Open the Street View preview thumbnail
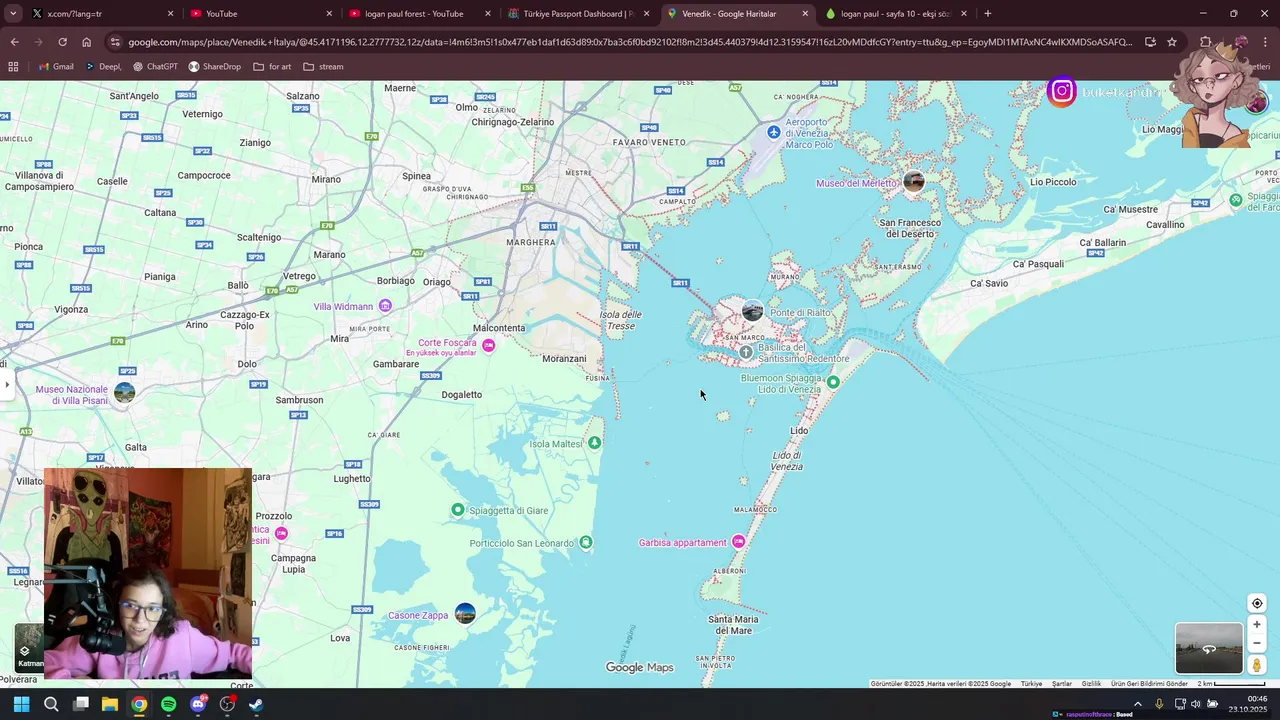This screenshot has width=1280, height=720. coord(1209,648)
